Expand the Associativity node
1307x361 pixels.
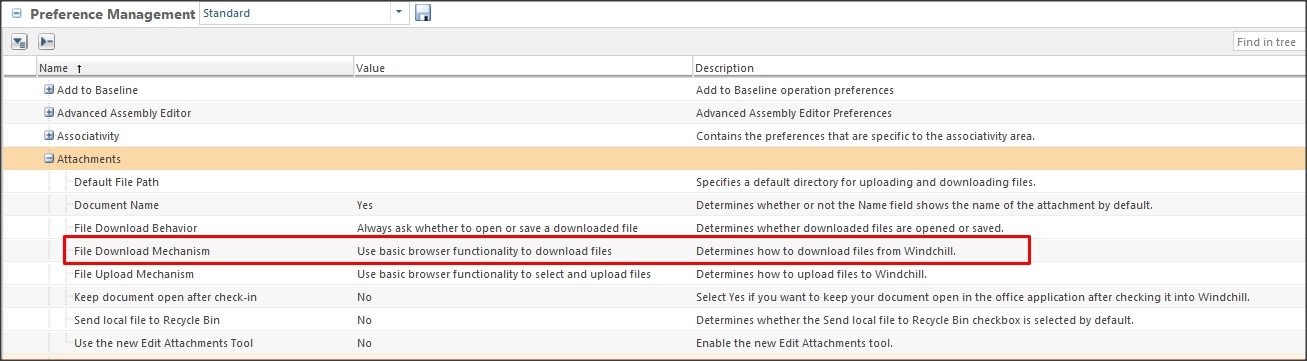[x=49, y=136]
